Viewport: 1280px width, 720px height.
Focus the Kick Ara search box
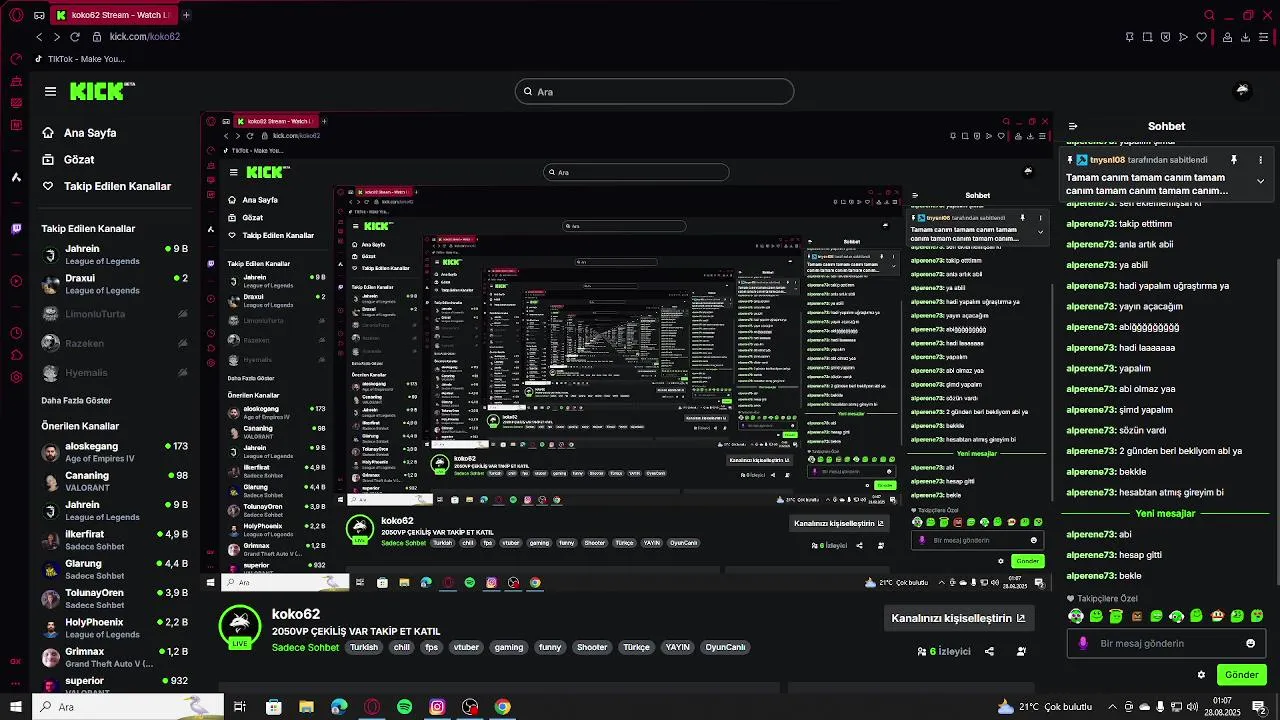654,91
